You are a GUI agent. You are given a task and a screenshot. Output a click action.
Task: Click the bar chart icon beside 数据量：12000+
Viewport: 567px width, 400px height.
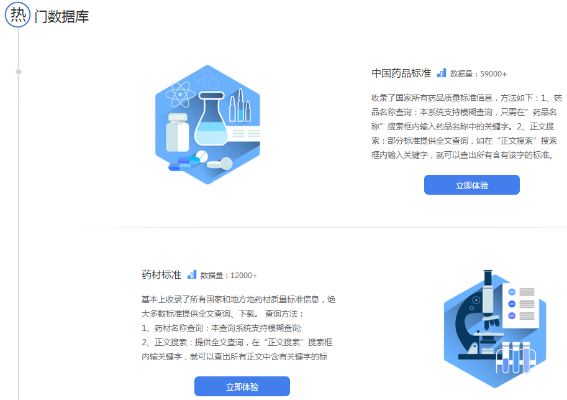[x=192, y=275]
